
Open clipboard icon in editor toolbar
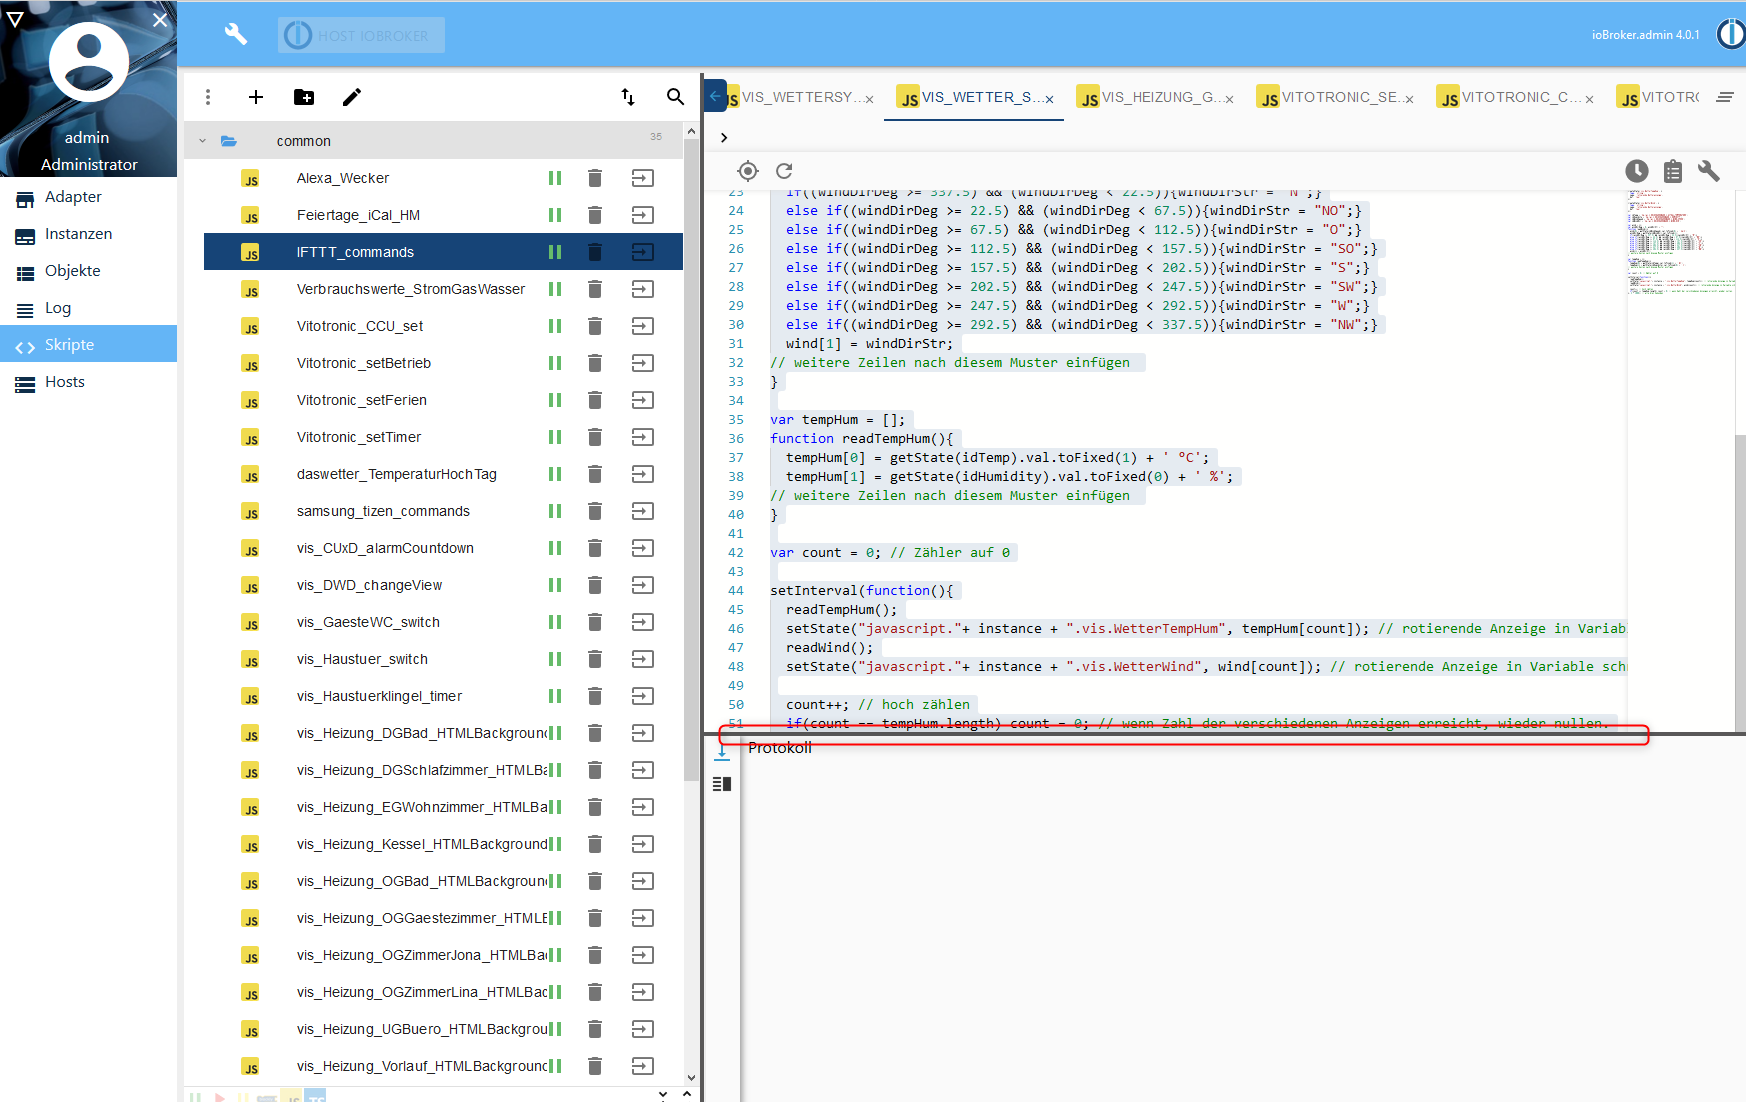pyautogui.click(x=1673, y=171)
